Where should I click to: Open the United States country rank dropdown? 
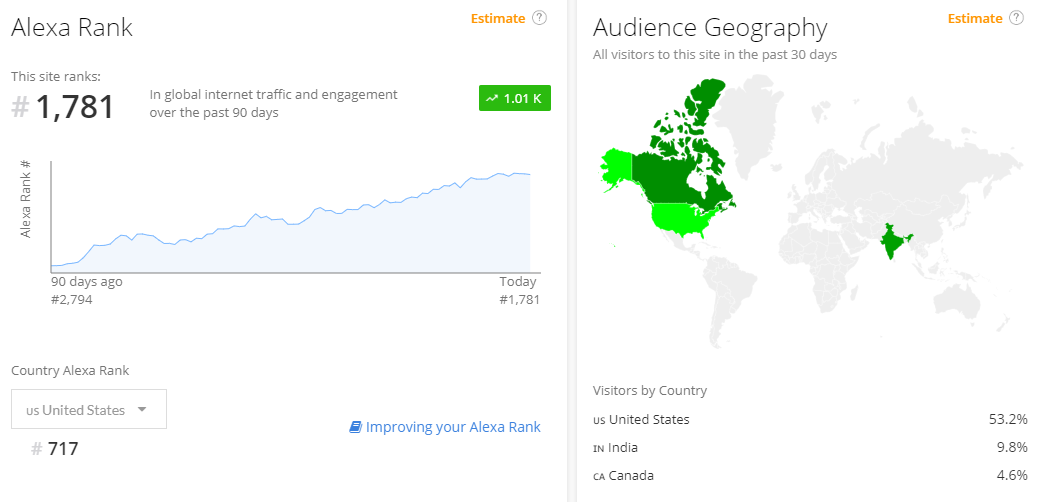[x=89, y=410]
